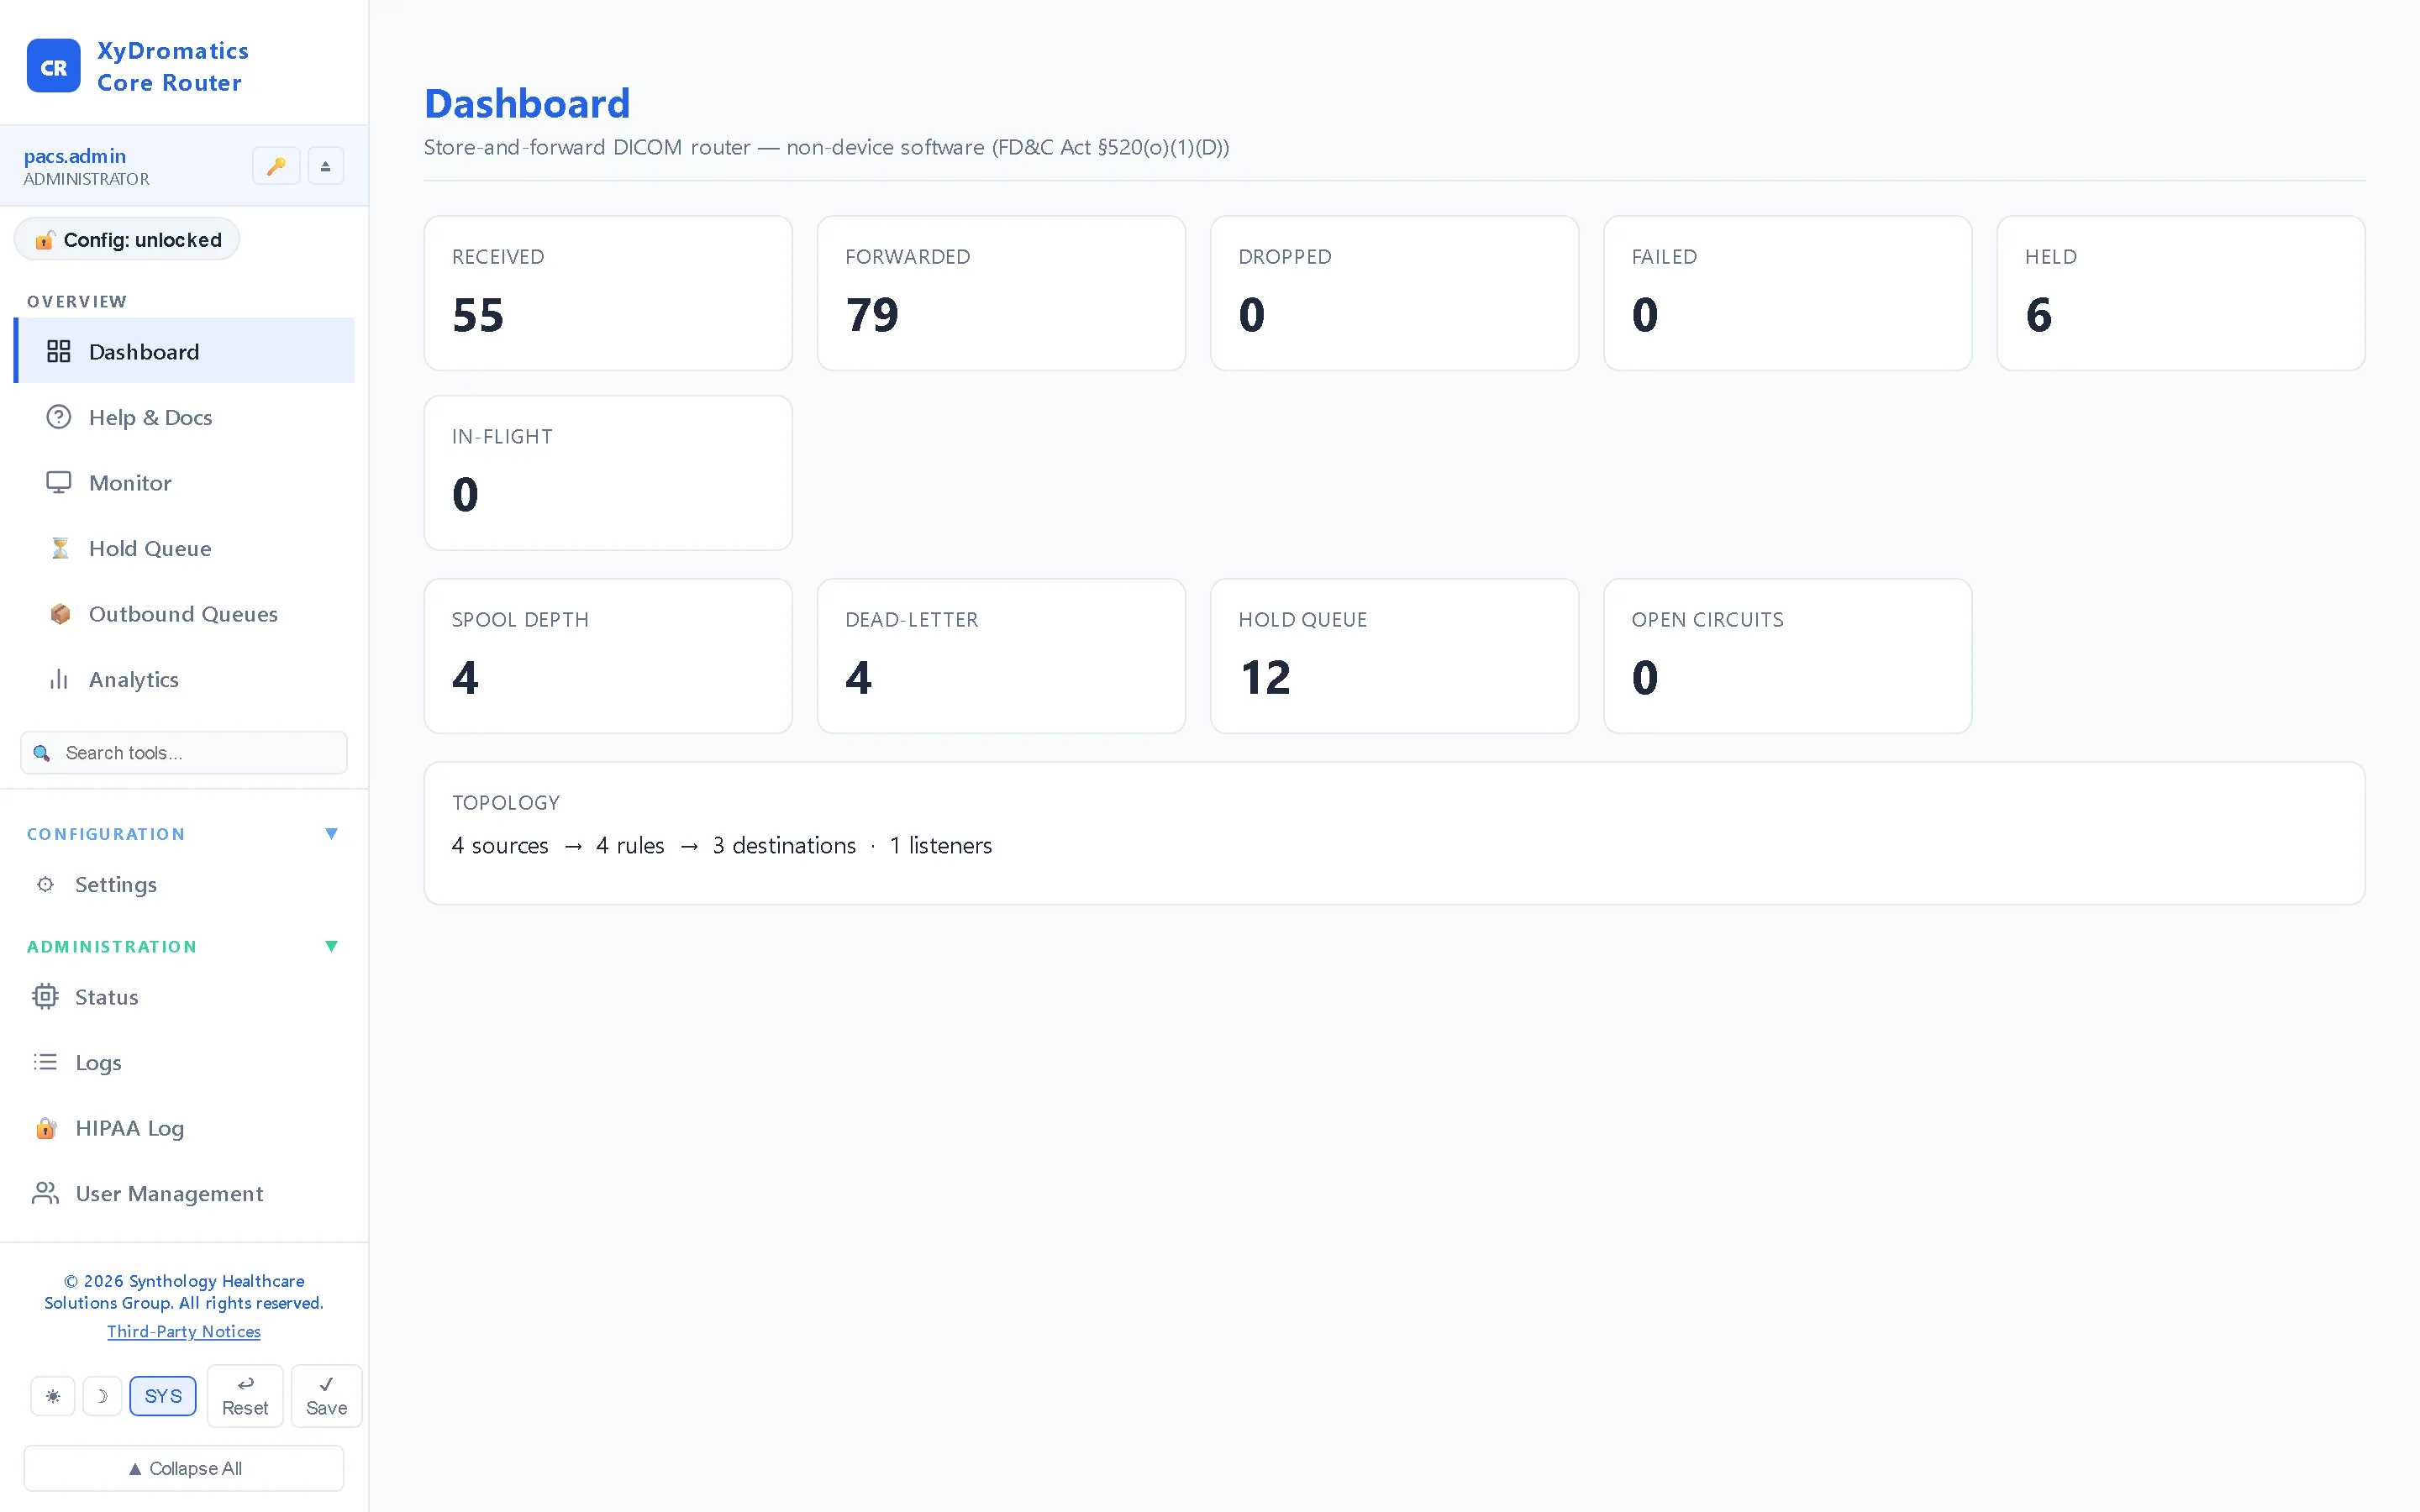Open the Third-Party Notices link
The image size is (2420, 1512).
coord(184,1331)
